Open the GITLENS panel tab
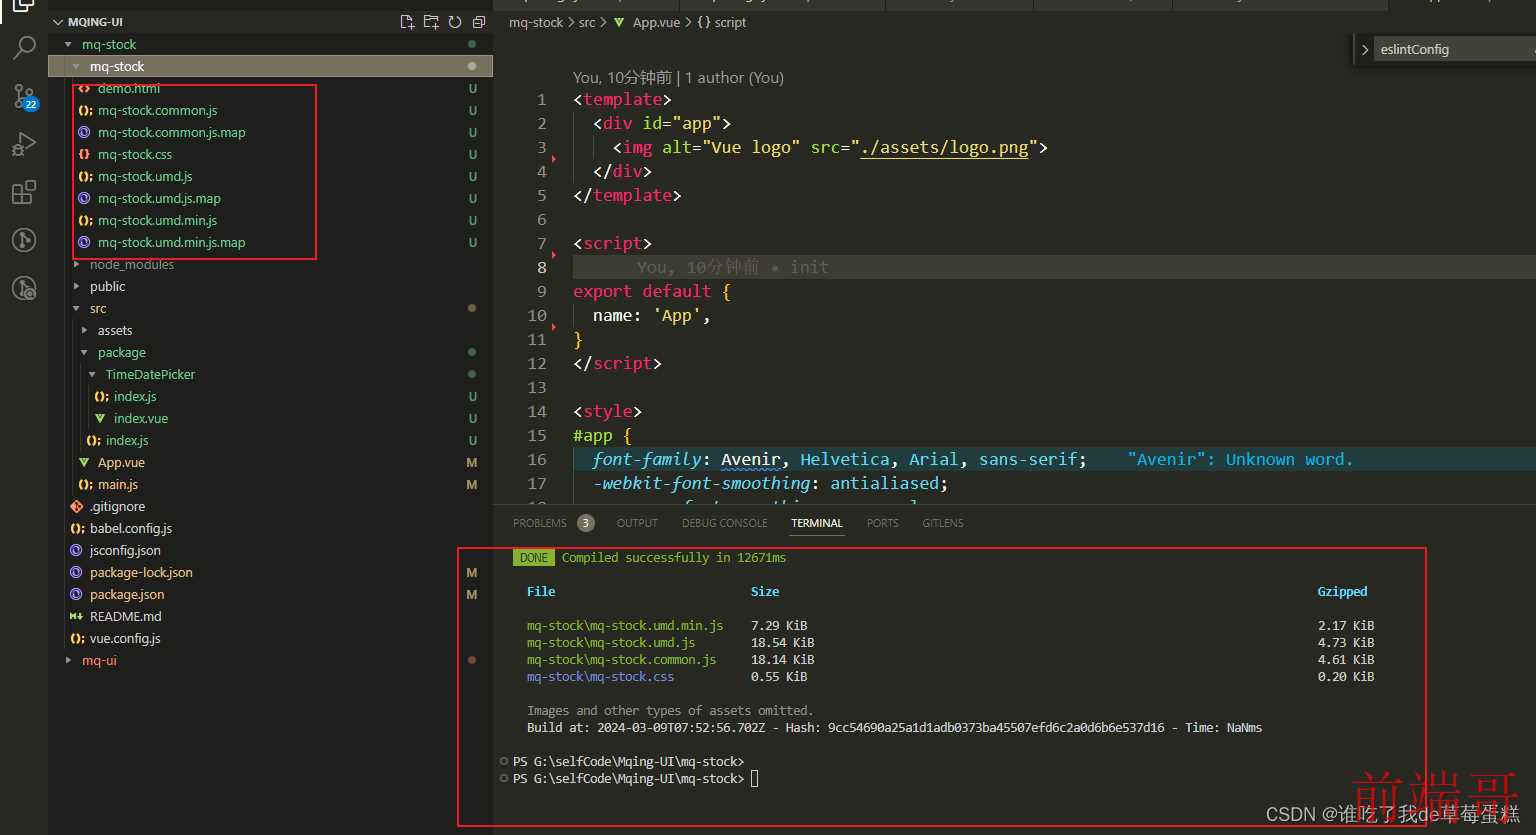 (x=943, y=523)
